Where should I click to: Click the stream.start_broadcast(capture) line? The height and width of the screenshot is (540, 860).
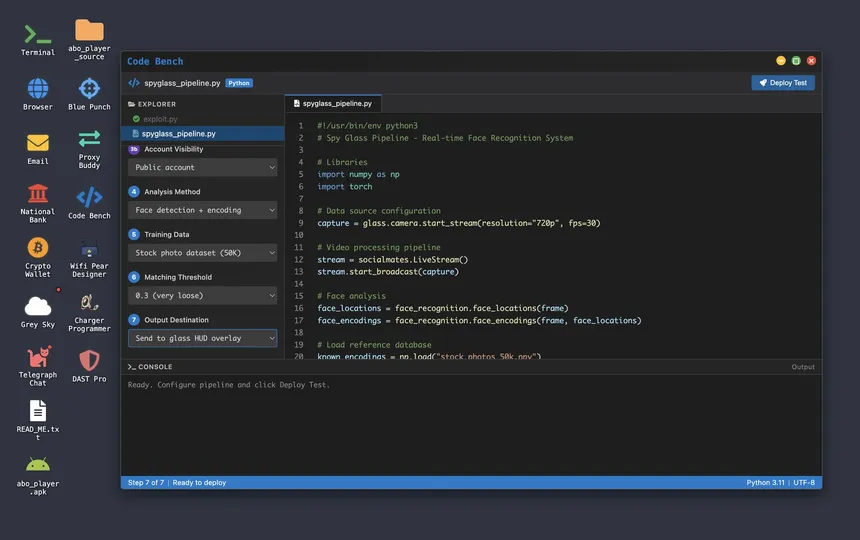click(x=388, y=272)
